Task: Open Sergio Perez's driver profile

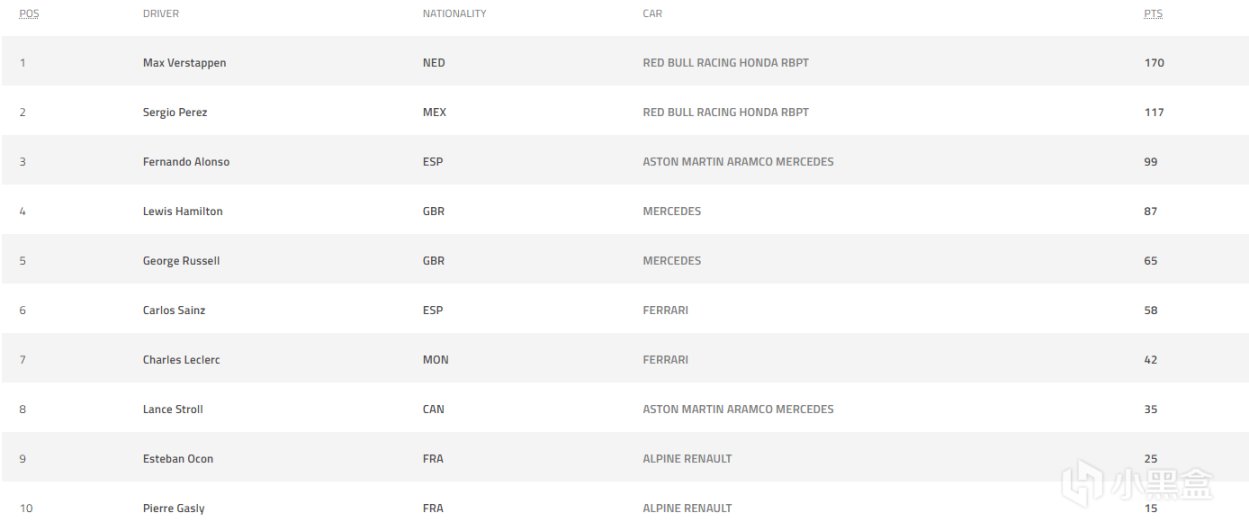Action: tap(176, 112)
